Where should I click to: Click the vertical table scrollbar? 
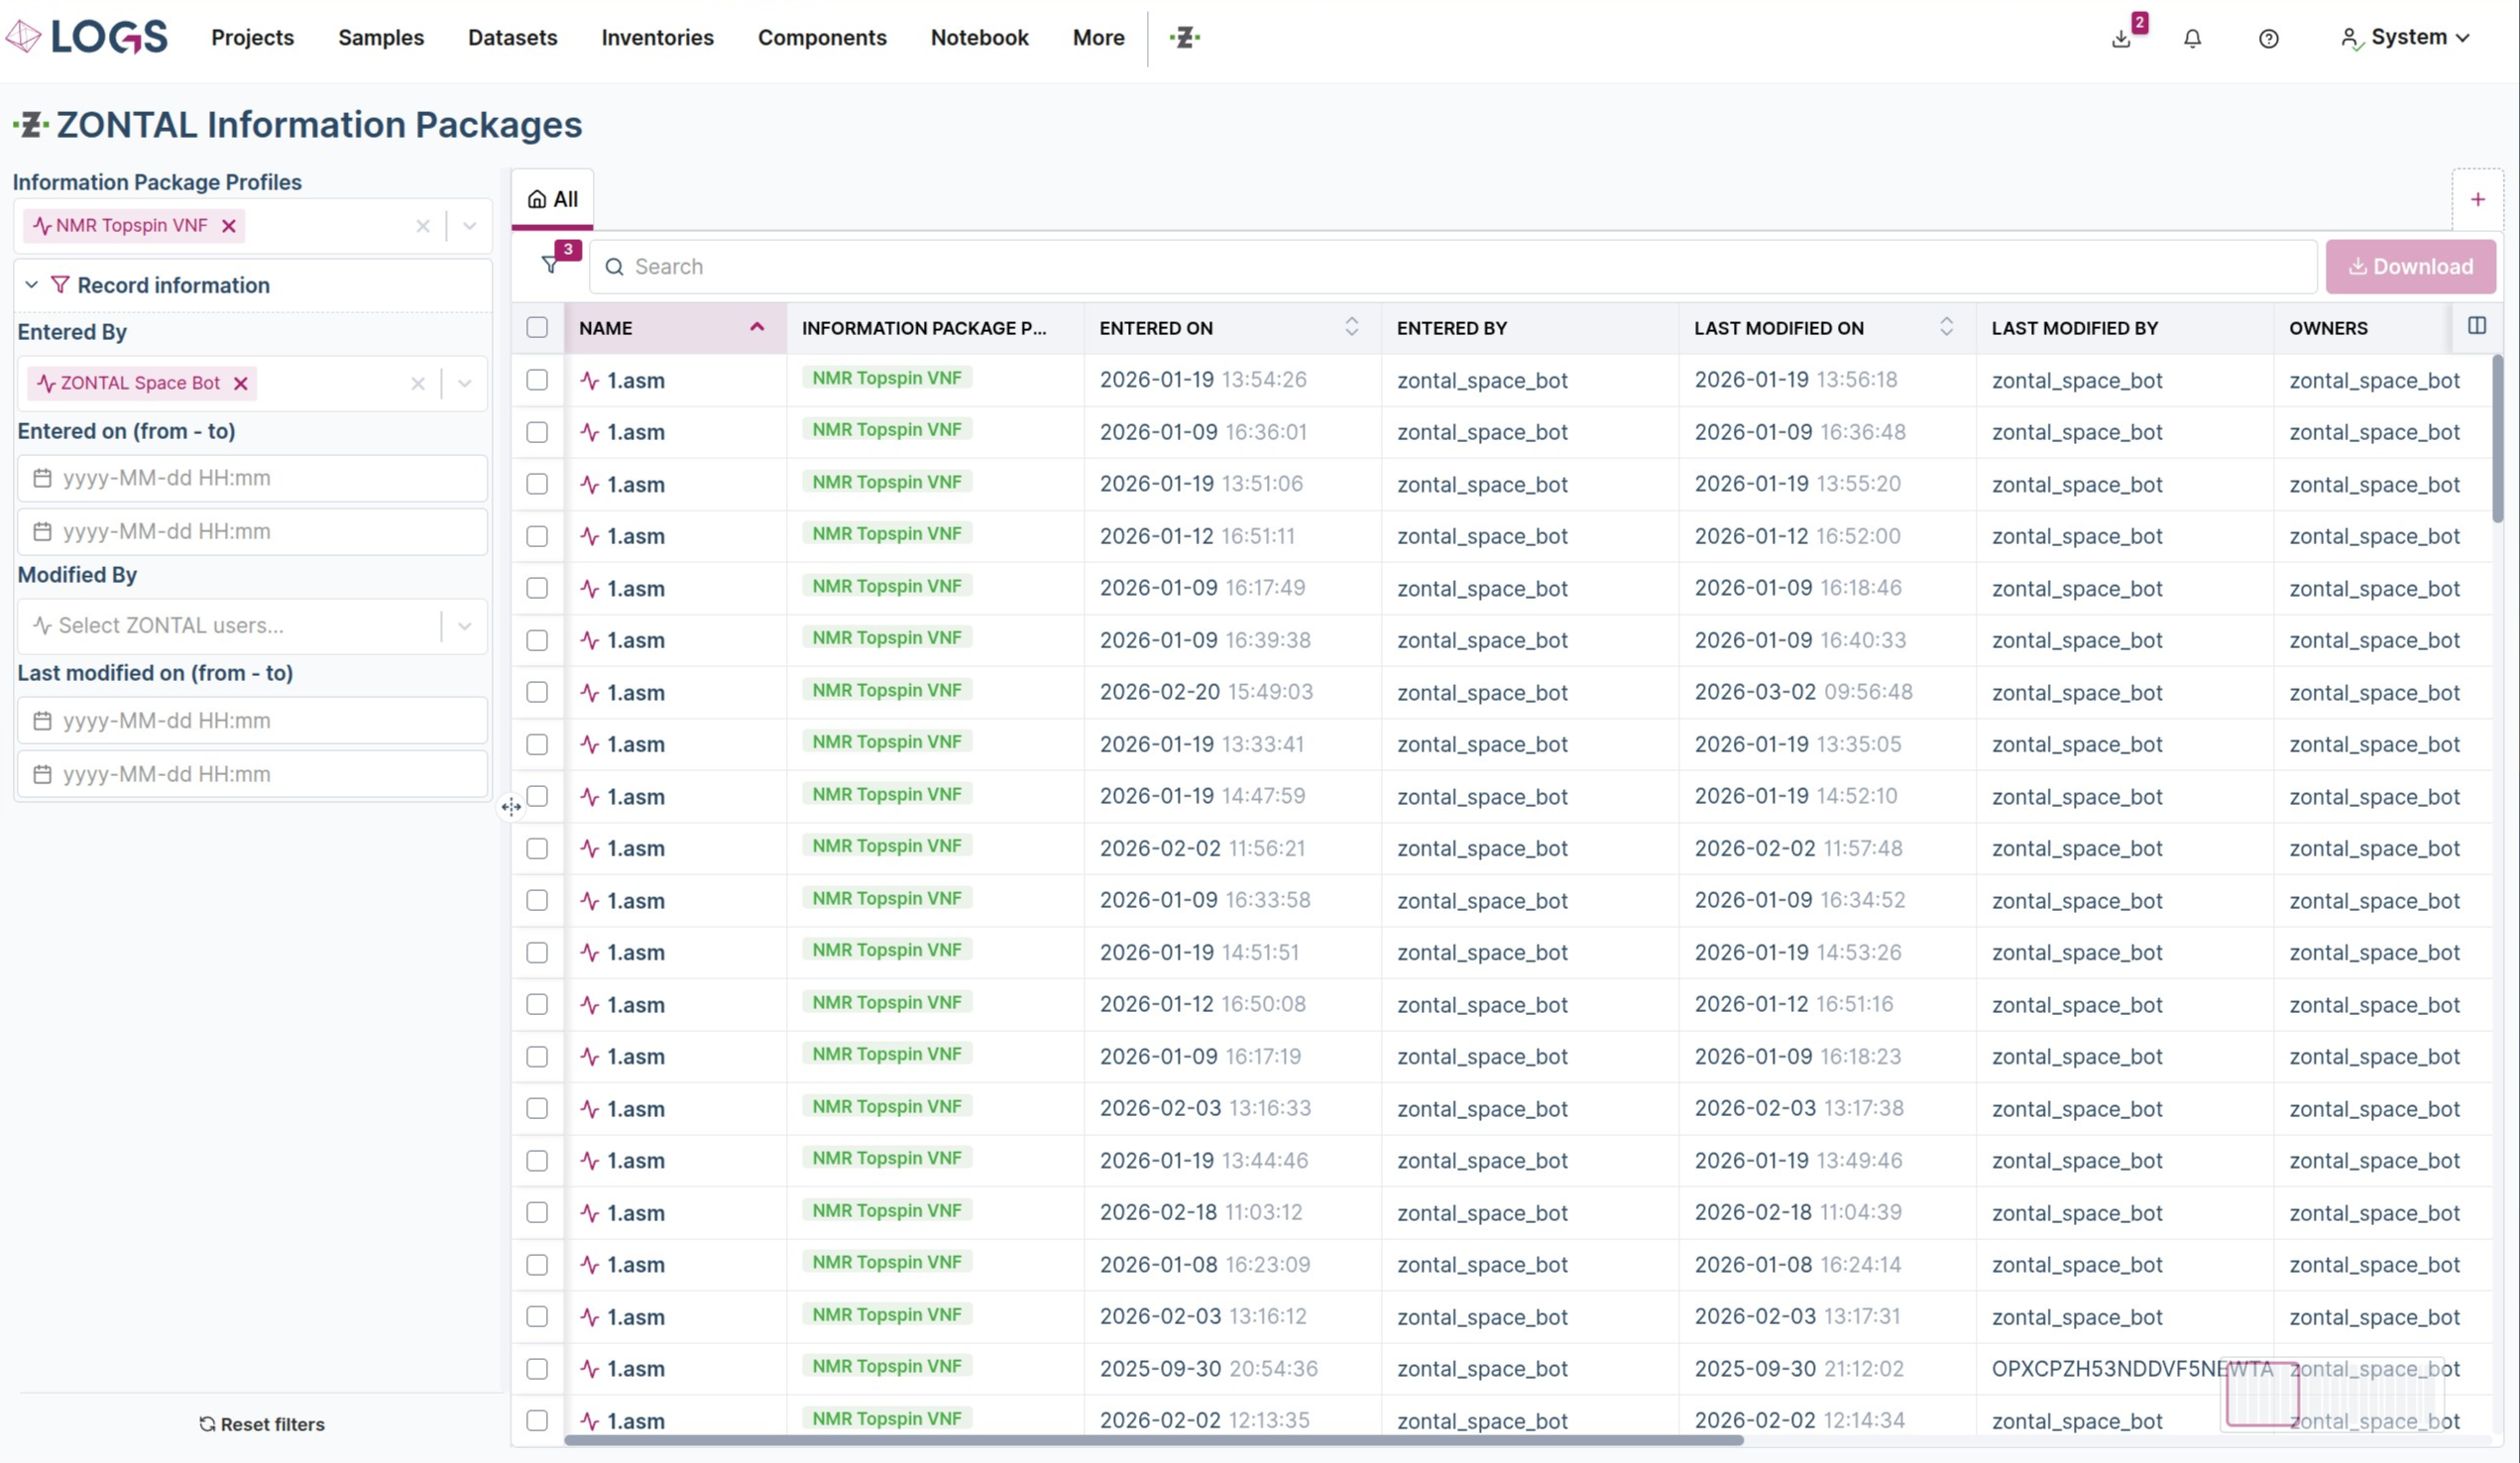point(2497,438)
